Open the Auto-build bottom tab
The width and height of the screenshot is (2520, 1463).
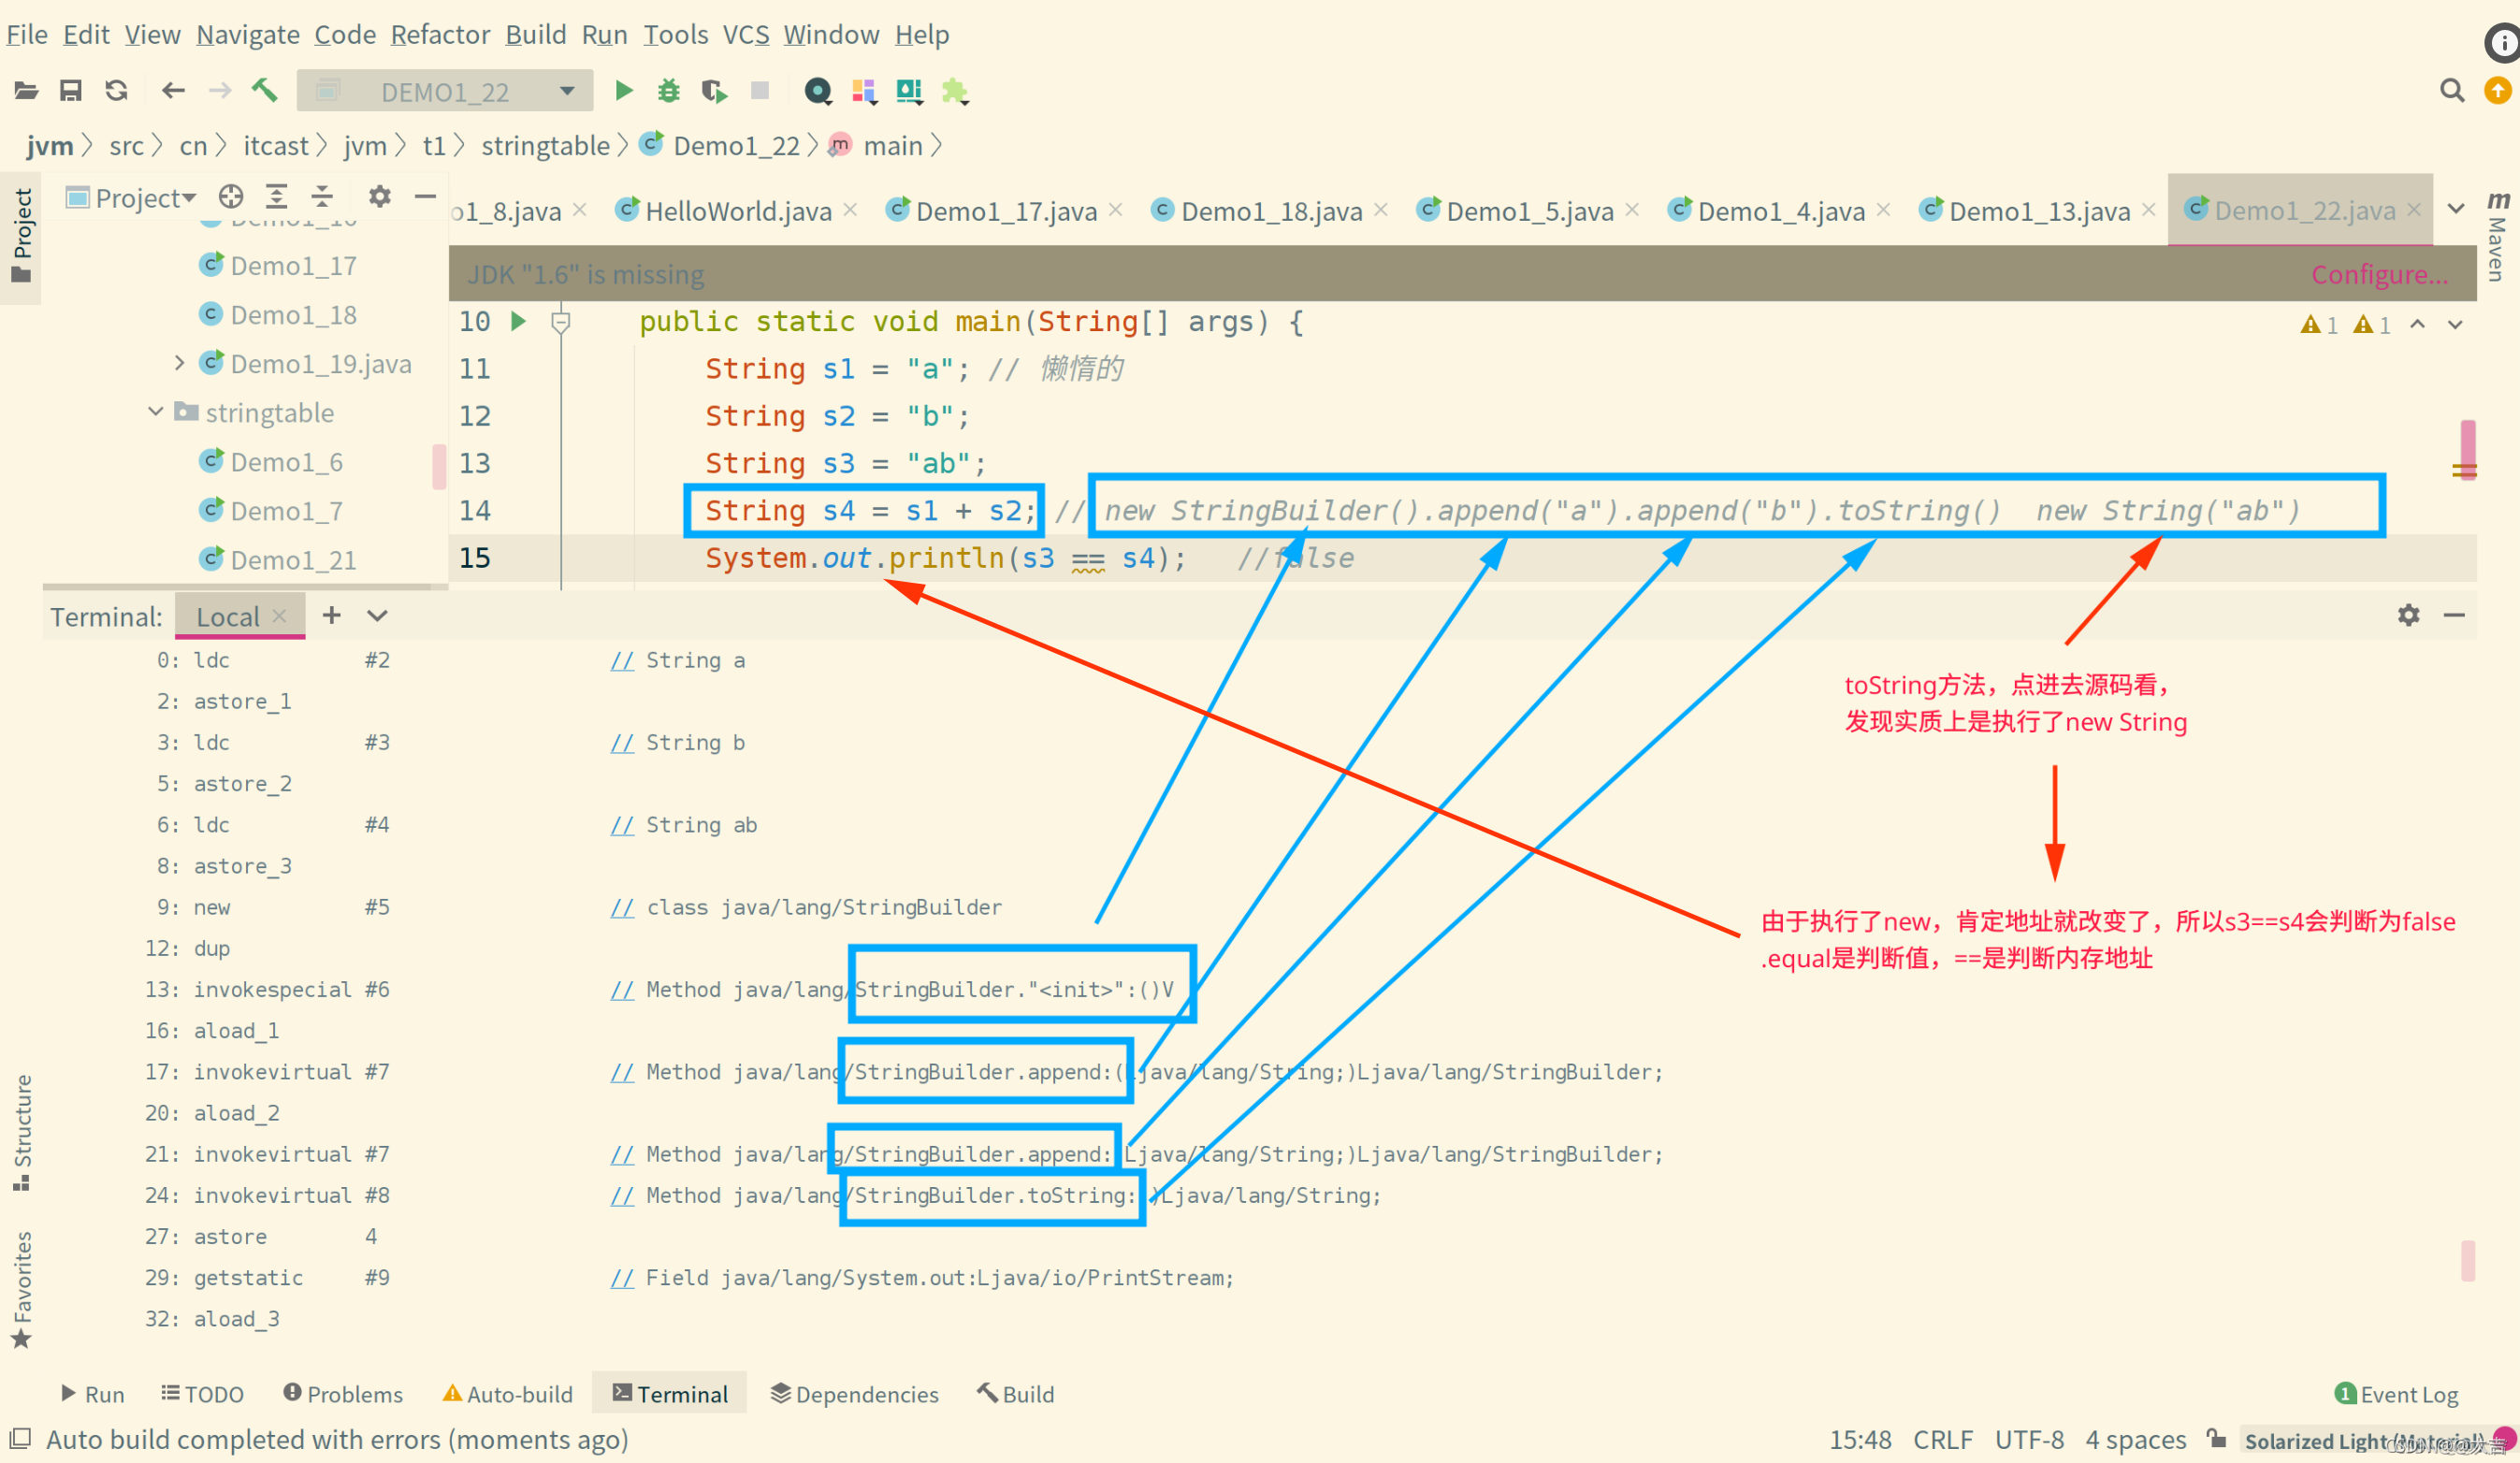tap(507, 1393)
